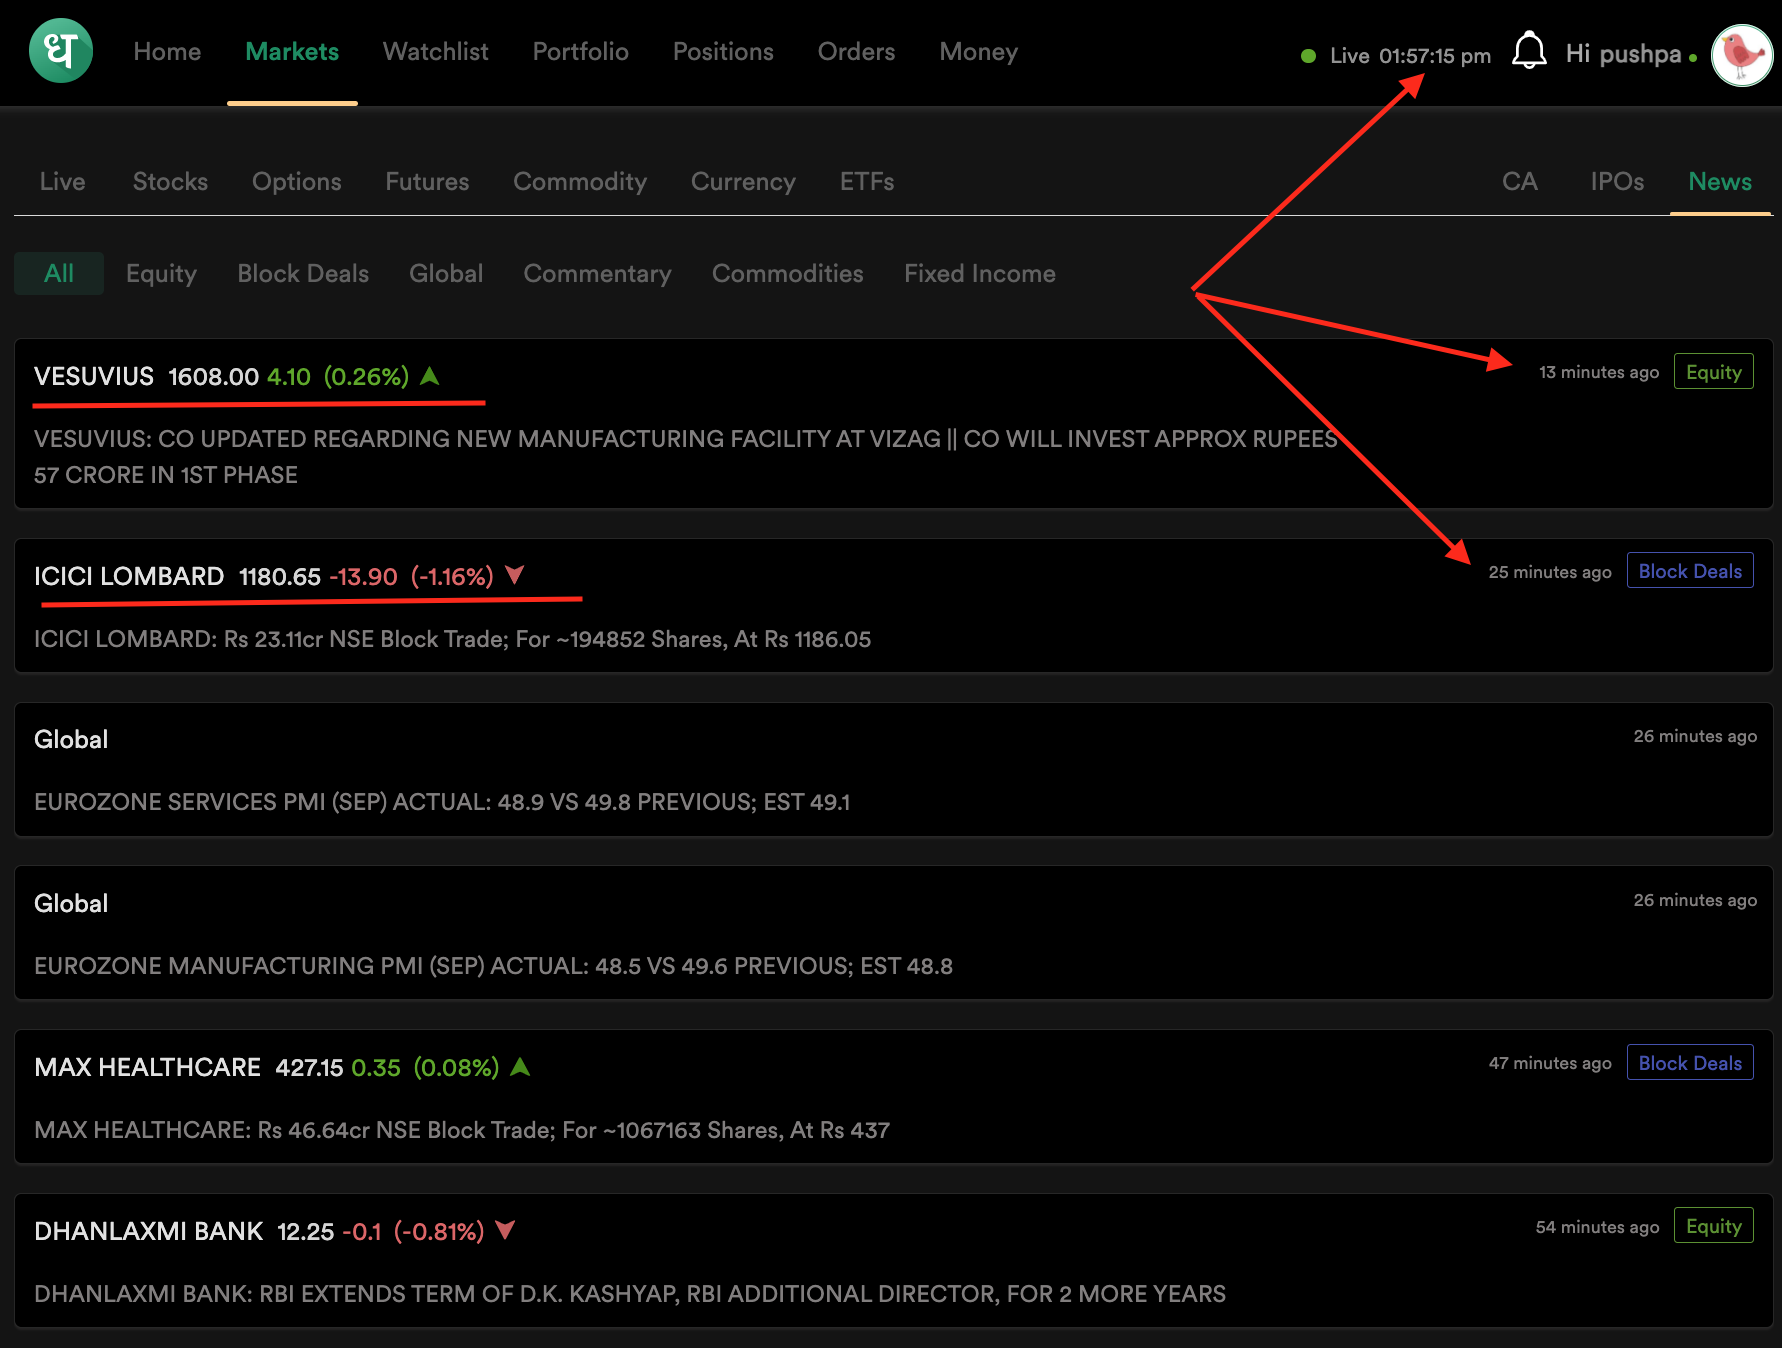Filter news by Block Deals
1782x1348 pixels.
tap(303, 273)
